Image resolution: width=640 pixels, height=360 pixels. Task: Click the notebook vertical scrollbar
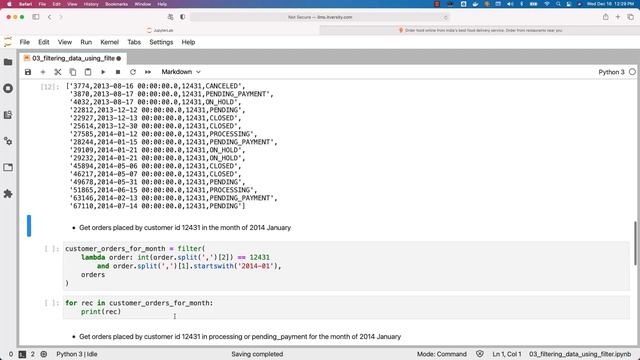[x=635, y=243]
